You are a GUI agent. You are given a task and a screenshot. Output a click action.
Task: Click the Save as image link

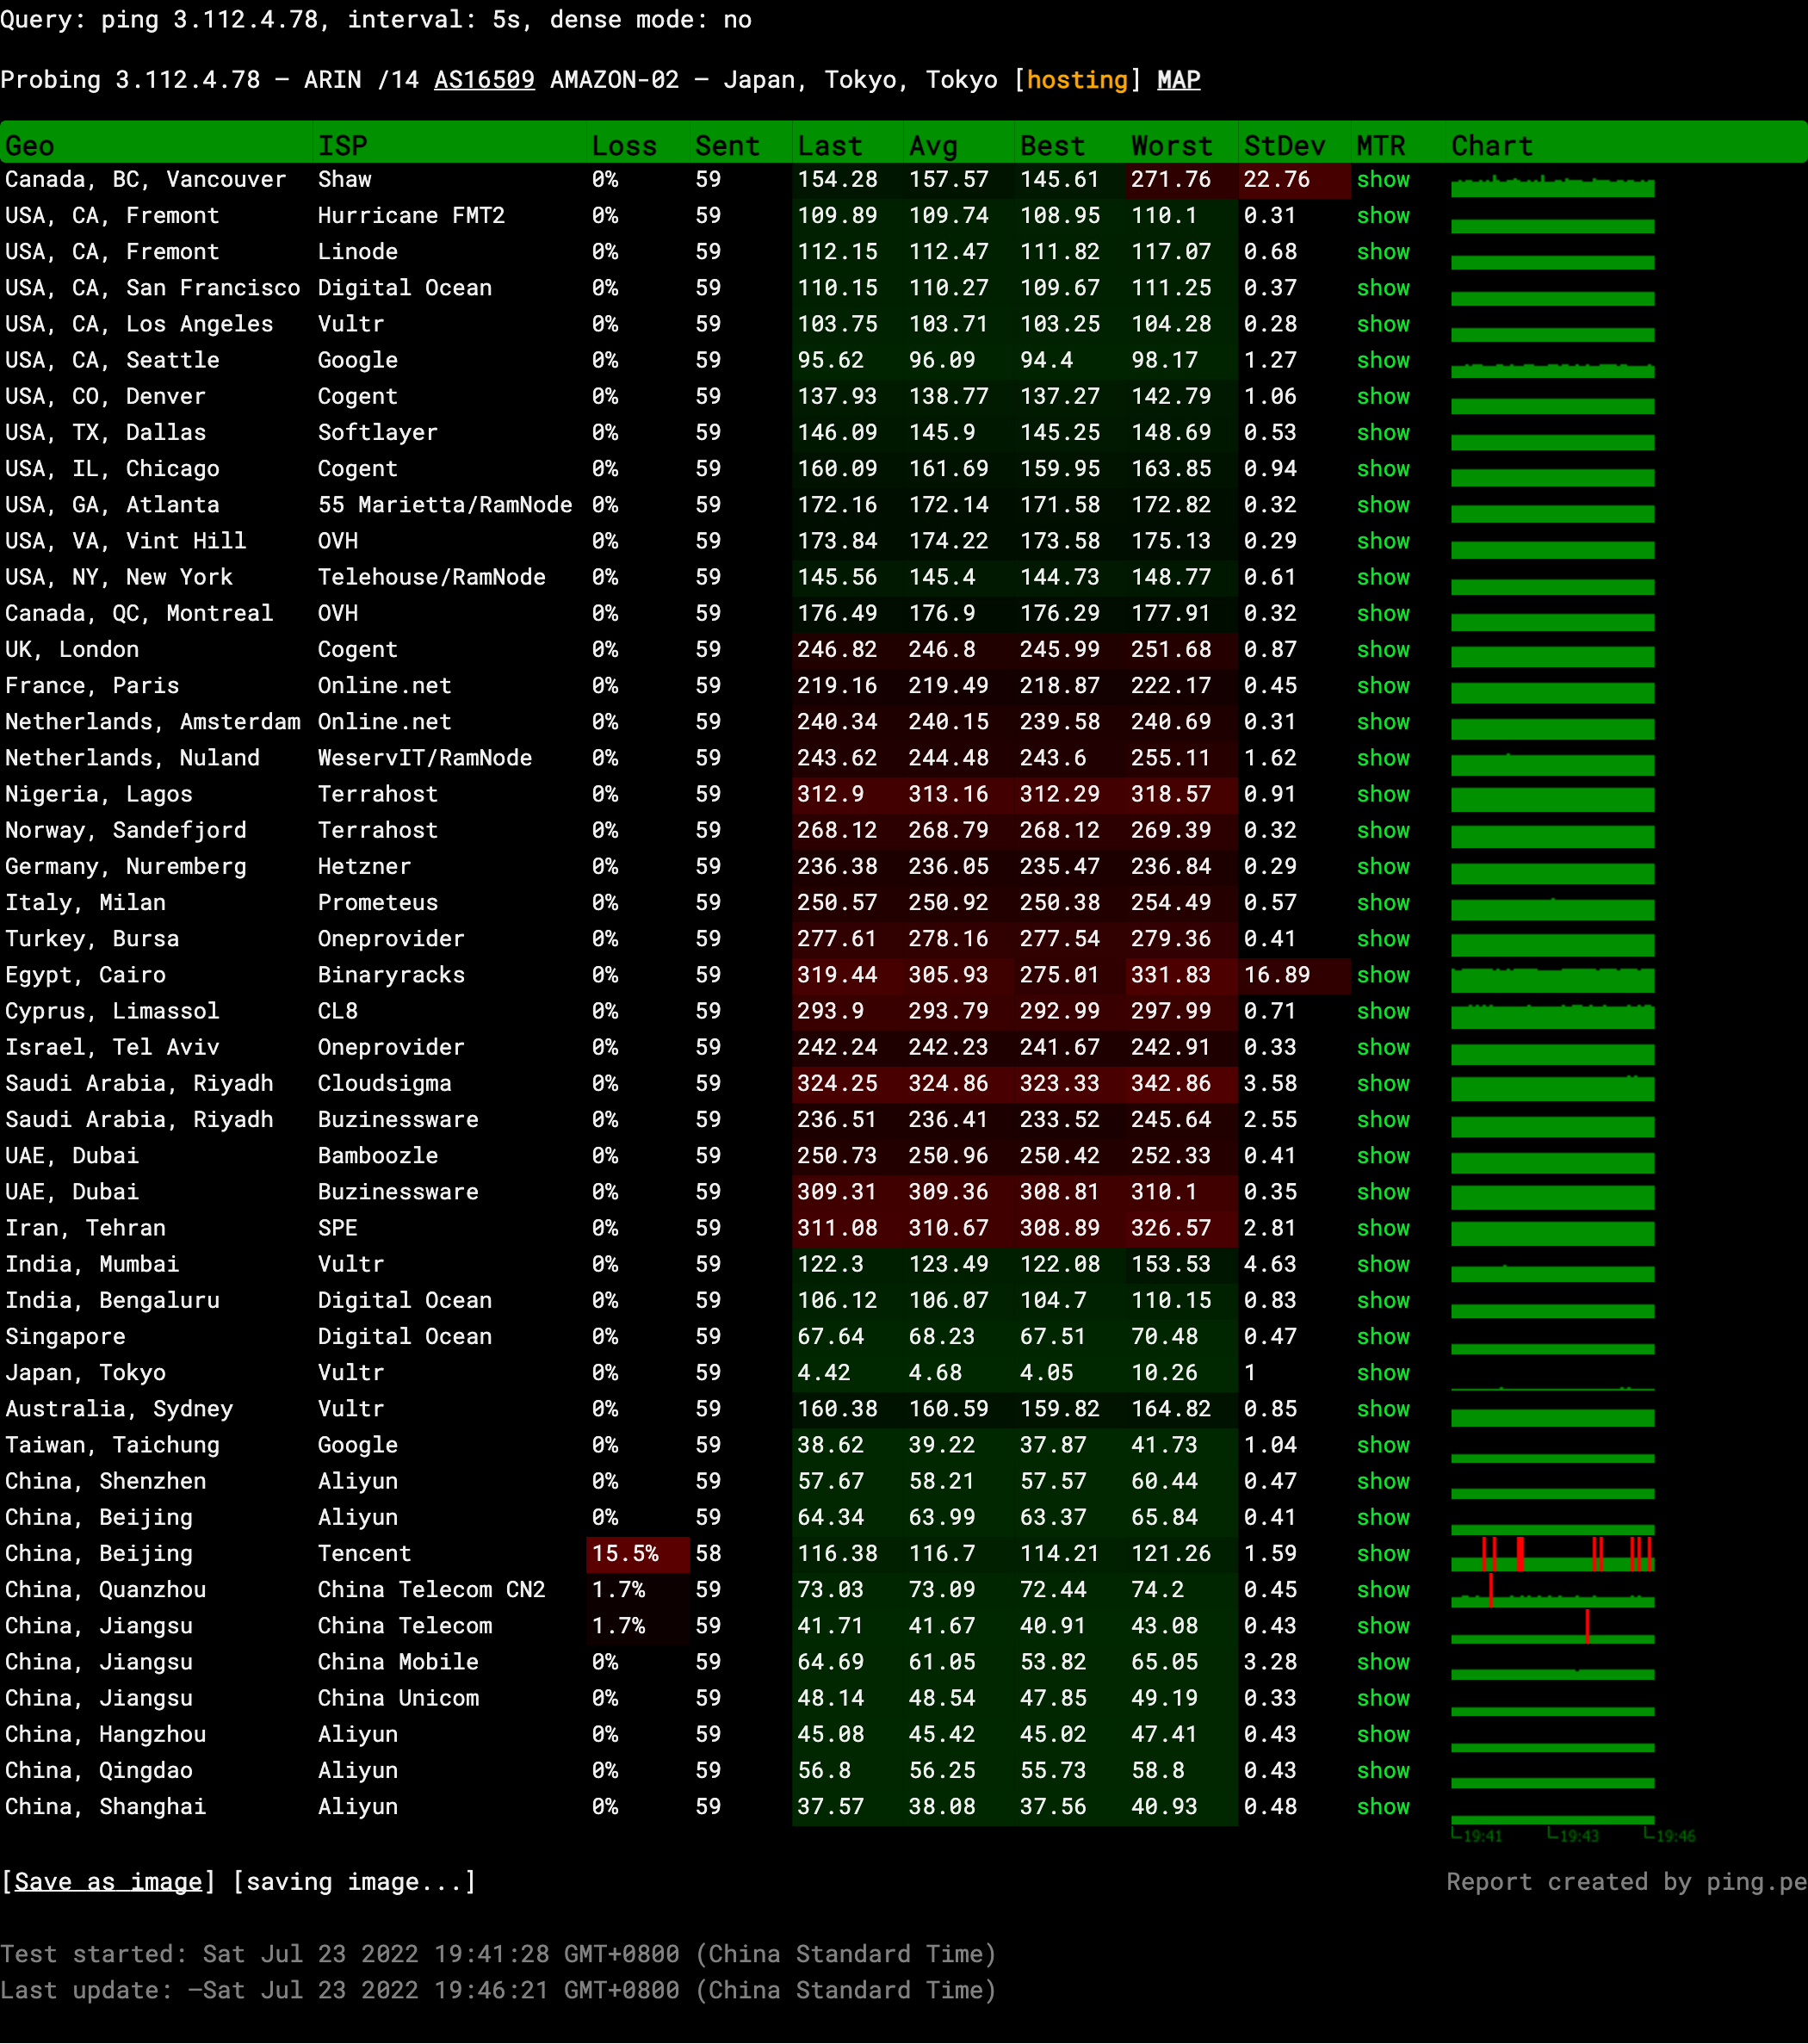coord(108,1881)
